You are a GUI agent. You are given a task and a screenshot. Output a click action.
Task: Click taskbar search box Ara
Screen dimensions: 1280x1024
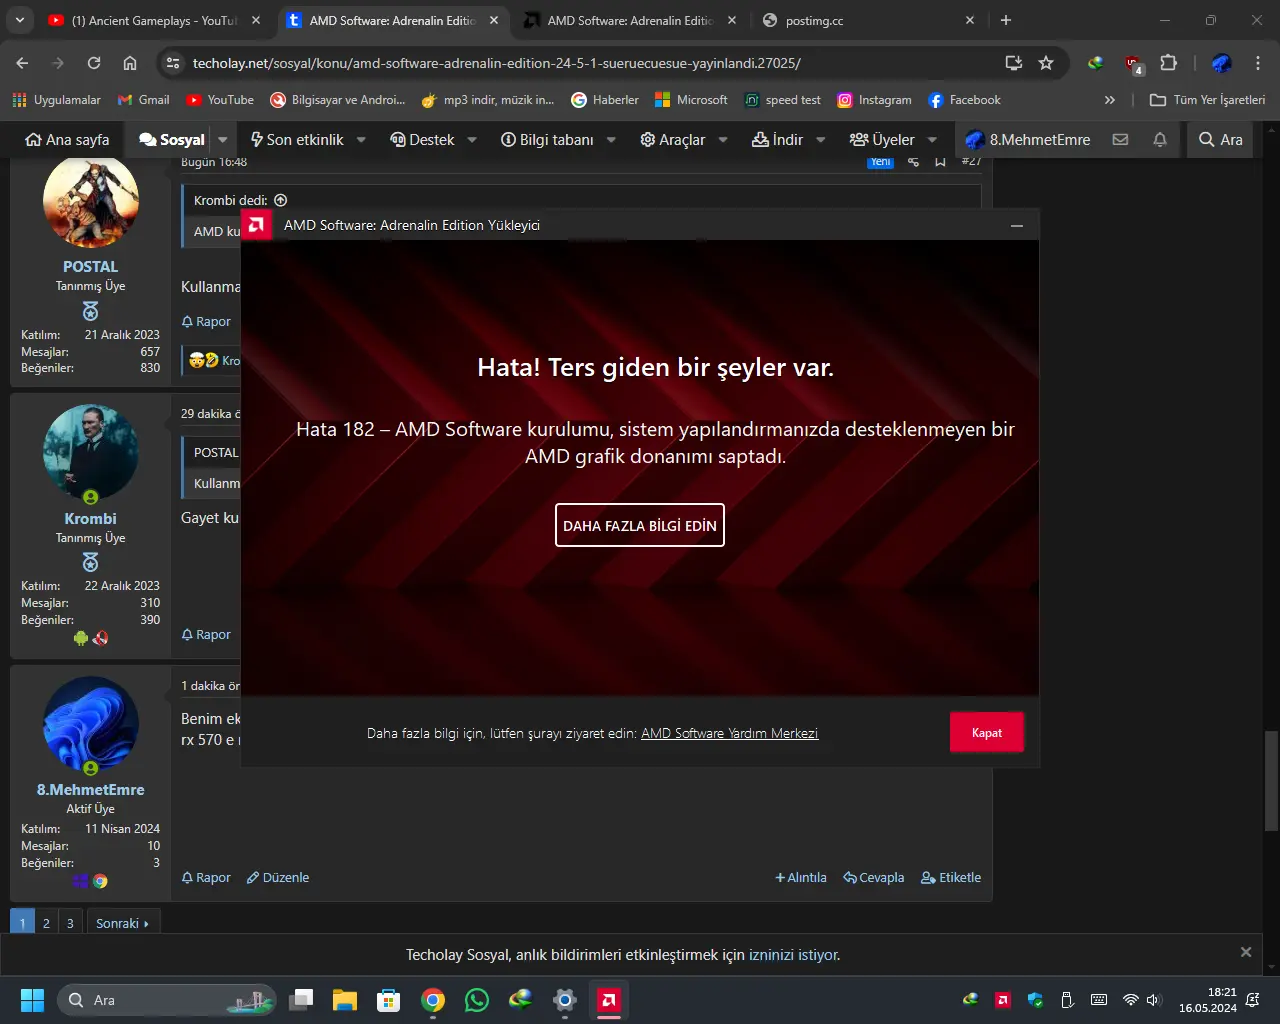167,1000
